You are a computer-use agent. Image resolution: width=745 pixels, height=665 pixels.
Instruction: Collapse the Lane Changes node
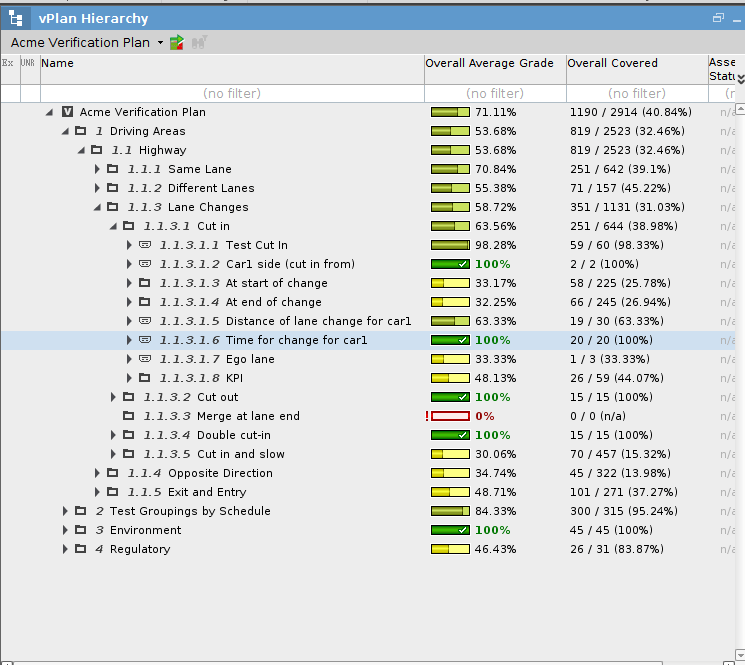click(98, 207)
